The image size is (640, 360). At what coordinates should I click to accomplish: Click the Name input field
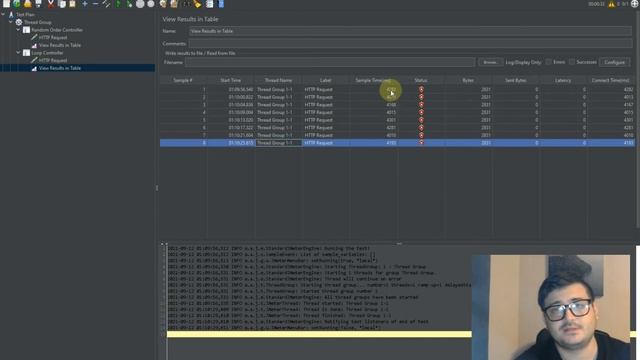[410, 31]
